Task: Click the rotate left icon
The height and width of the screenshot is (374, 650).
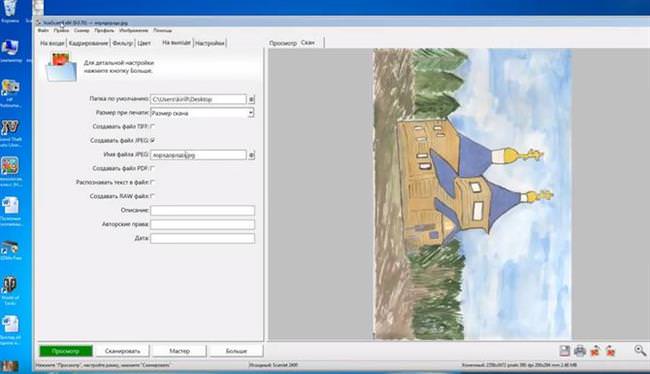Action: point(595,351)
